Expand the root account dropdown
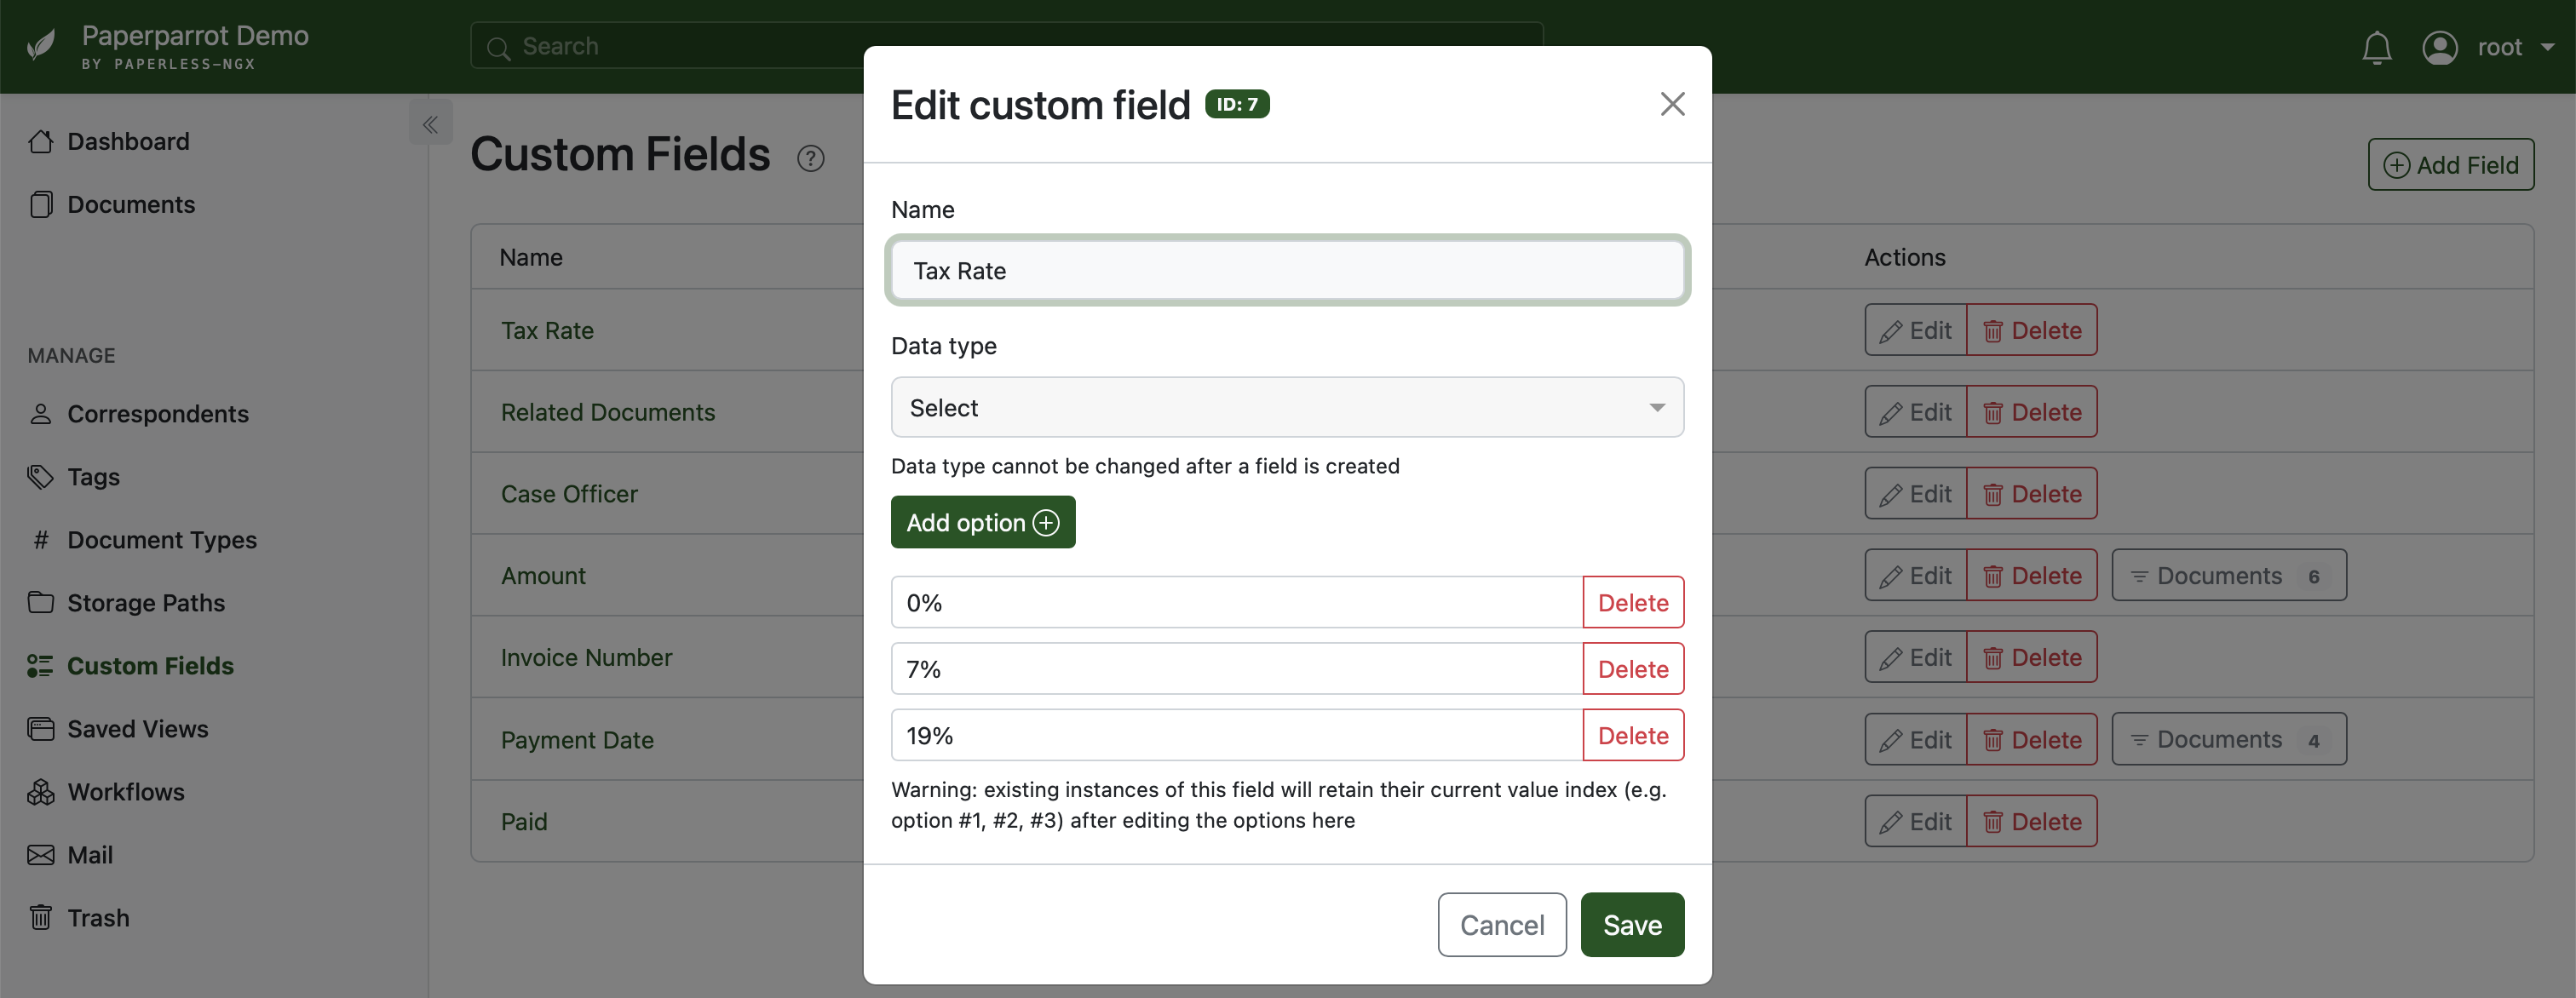Viewport: 2576px width, 998px height. point(2546,47)
